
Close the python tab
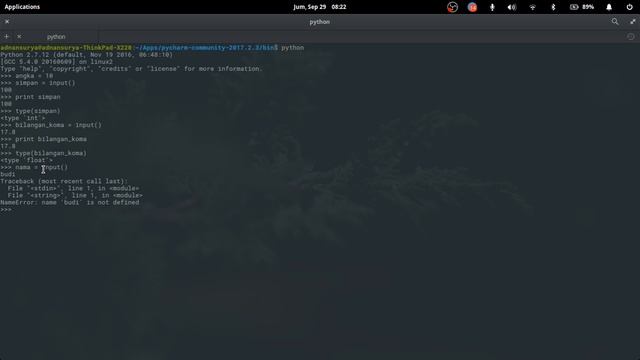click(x=19, y=36)
